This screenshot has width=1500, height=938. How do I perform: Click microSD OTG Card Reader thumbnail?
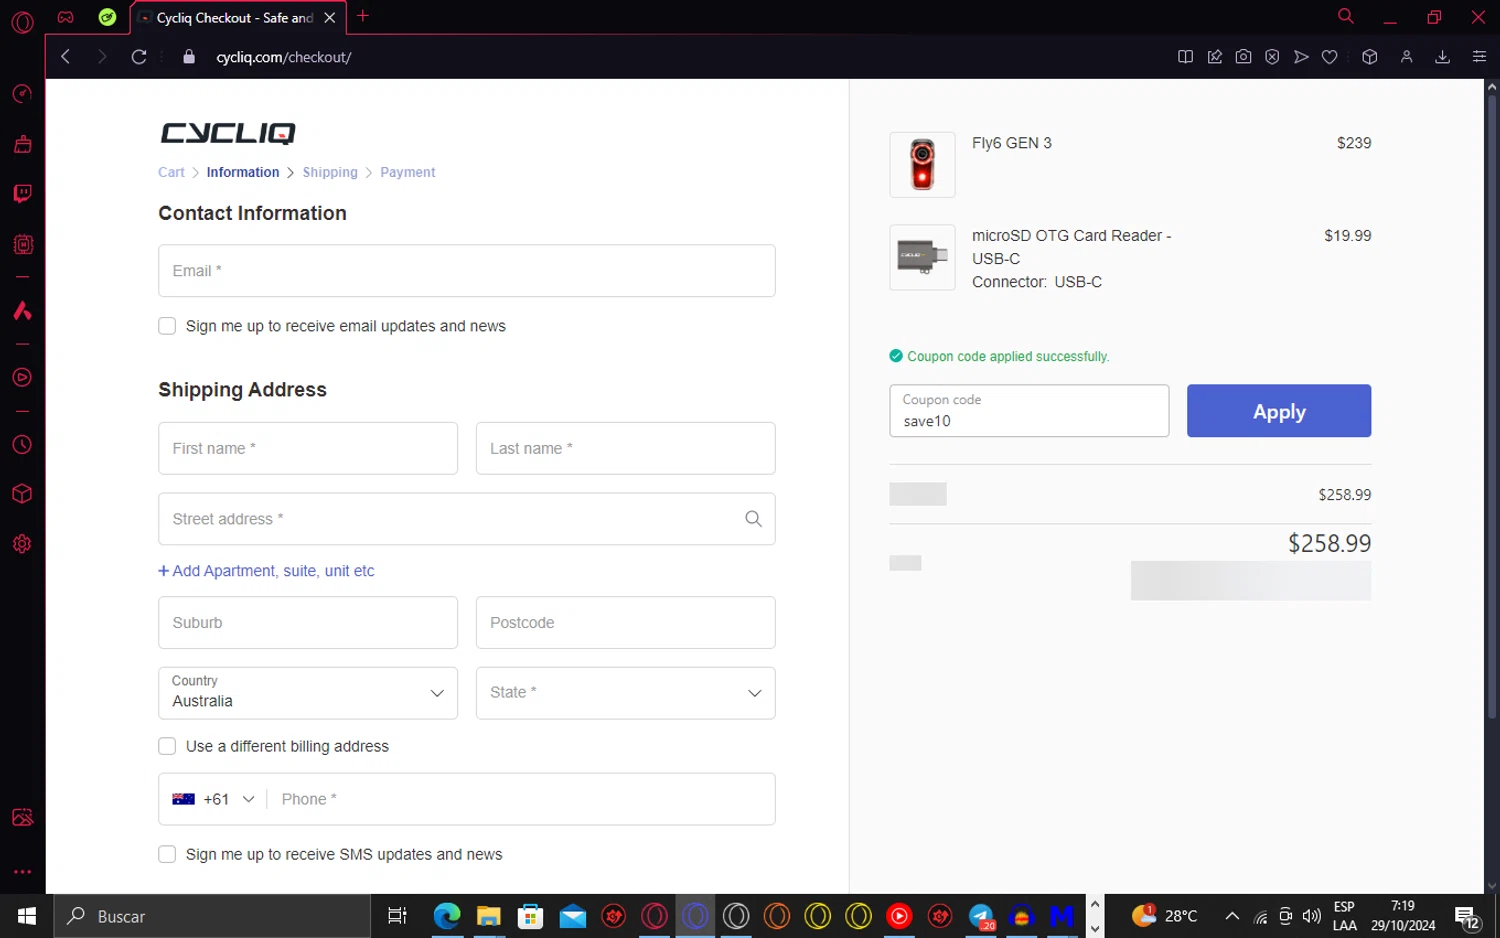(x=922, y=257)
